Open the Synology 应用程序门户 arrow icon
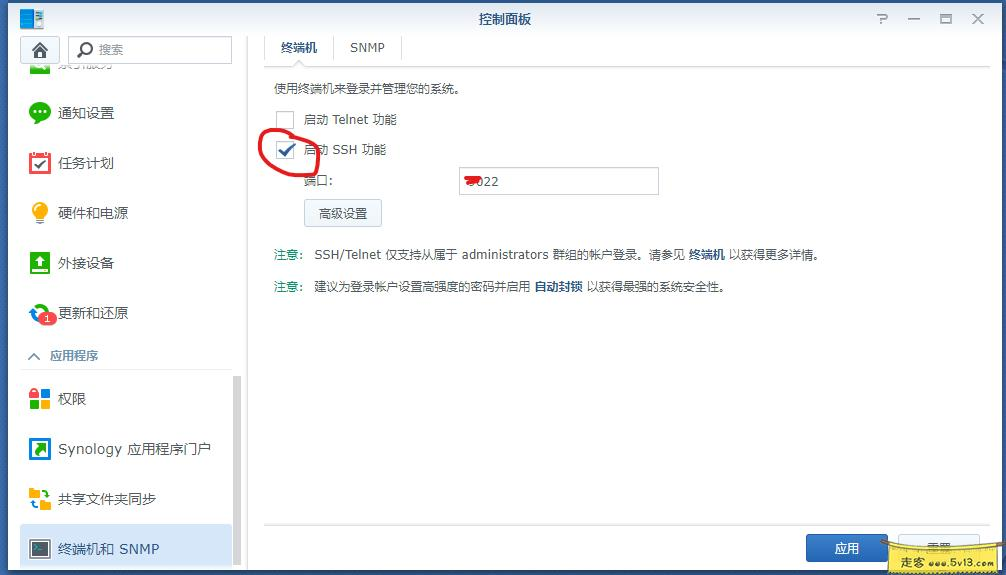Viewport: 1006px width, 575px height. tap(40, 449)
